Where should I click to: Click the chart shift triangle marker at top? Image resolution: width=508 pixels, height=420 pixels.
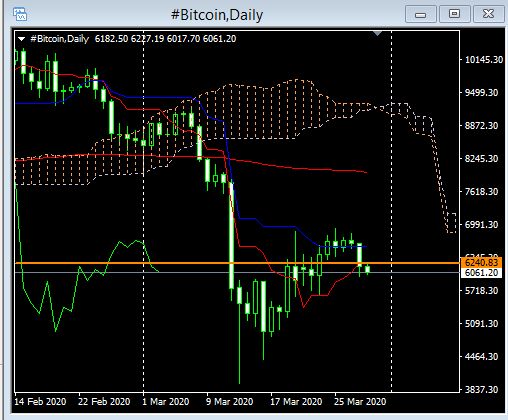[377, 33]
